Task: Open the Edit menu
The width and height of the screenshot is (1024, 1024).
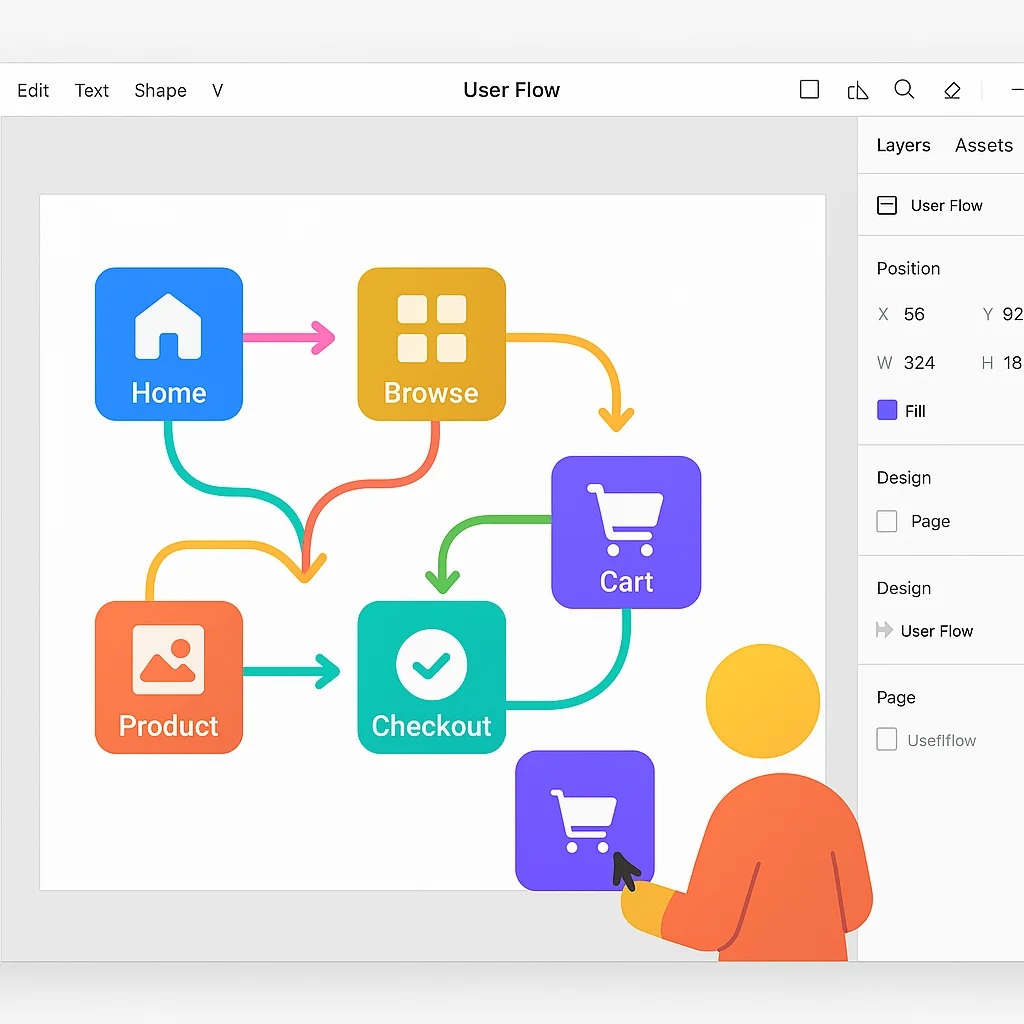Action: (x=33, y=90)
